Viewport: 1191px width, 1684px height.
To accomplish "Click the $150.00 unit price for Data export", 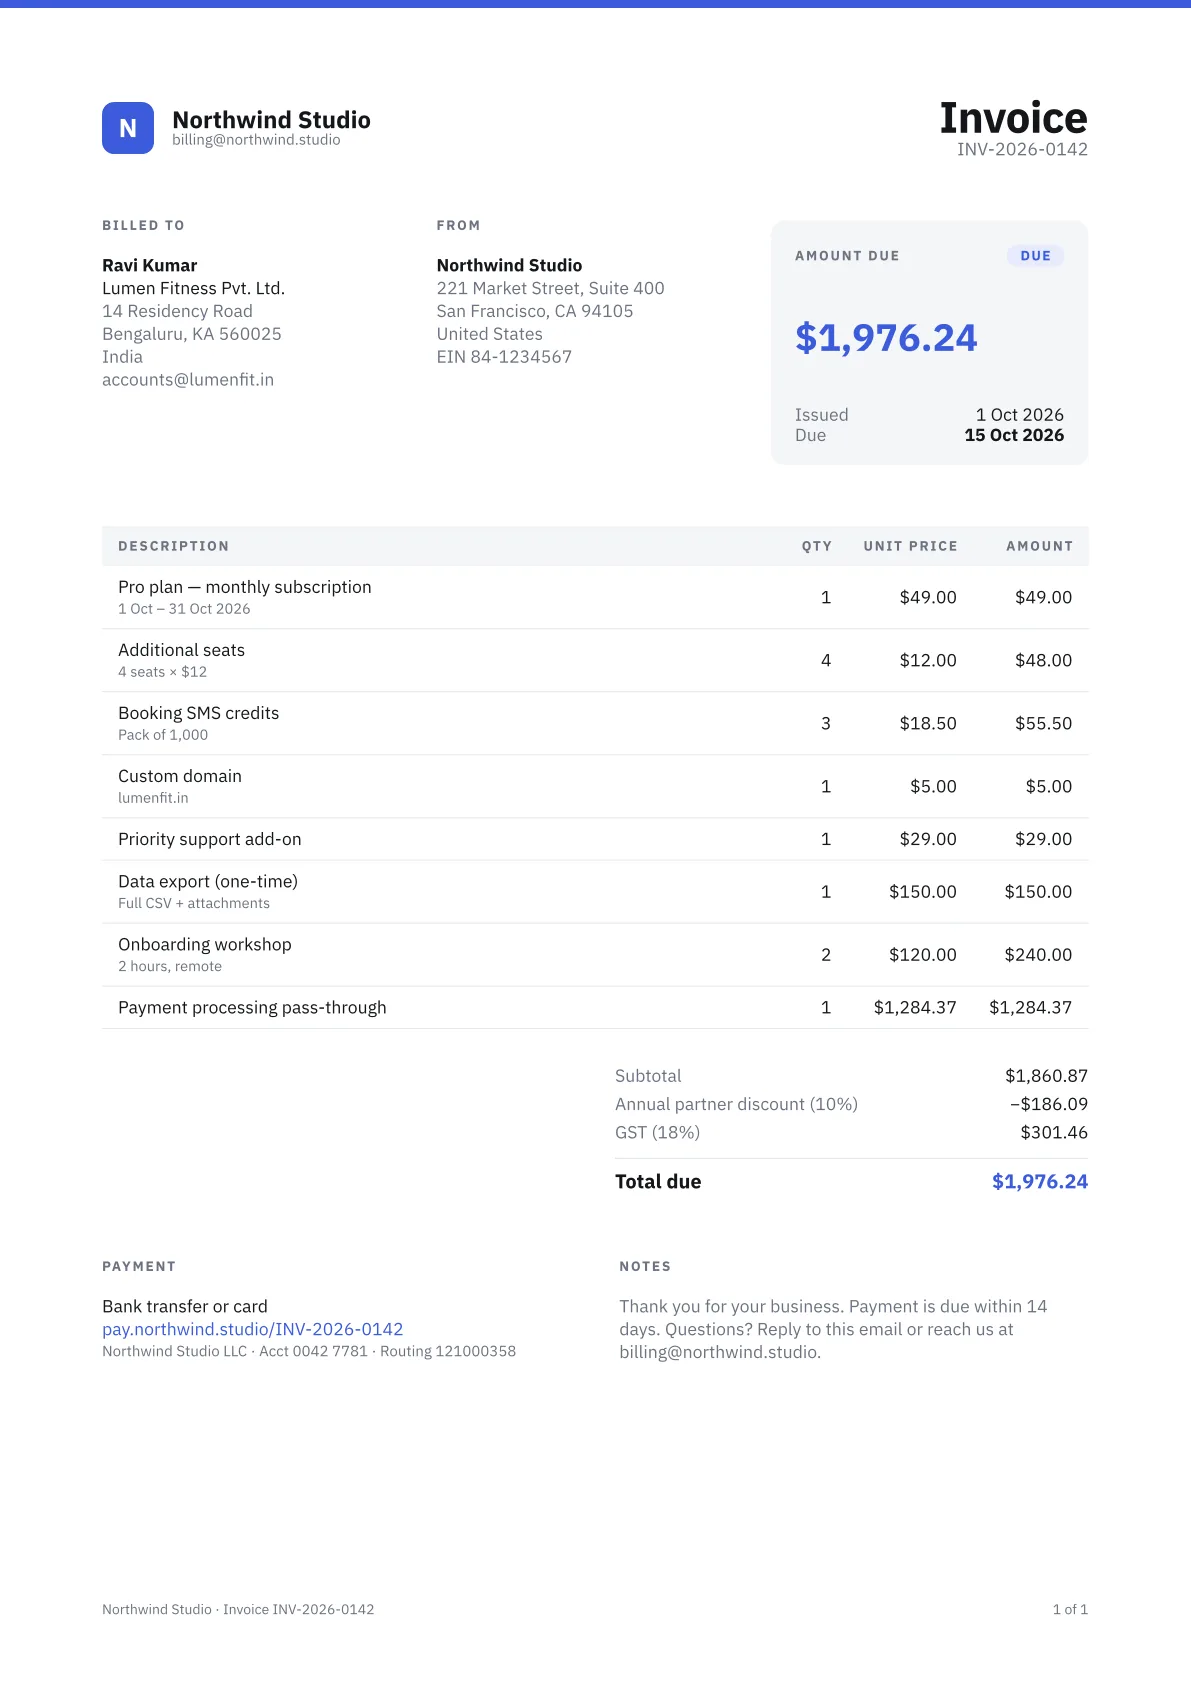I will [923, 891].
